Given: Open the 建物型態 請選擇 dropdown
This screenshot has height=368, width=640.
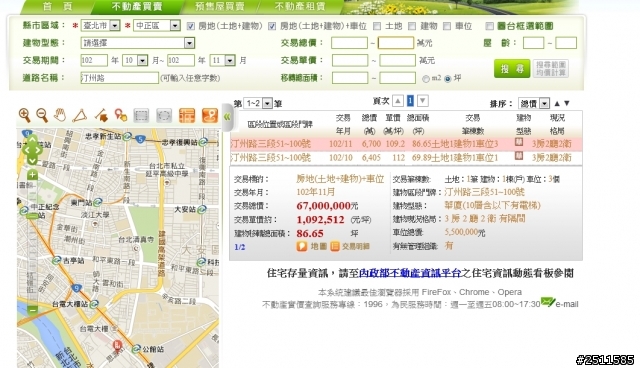Looking at the screenshot, I should [x=138, y=43].
